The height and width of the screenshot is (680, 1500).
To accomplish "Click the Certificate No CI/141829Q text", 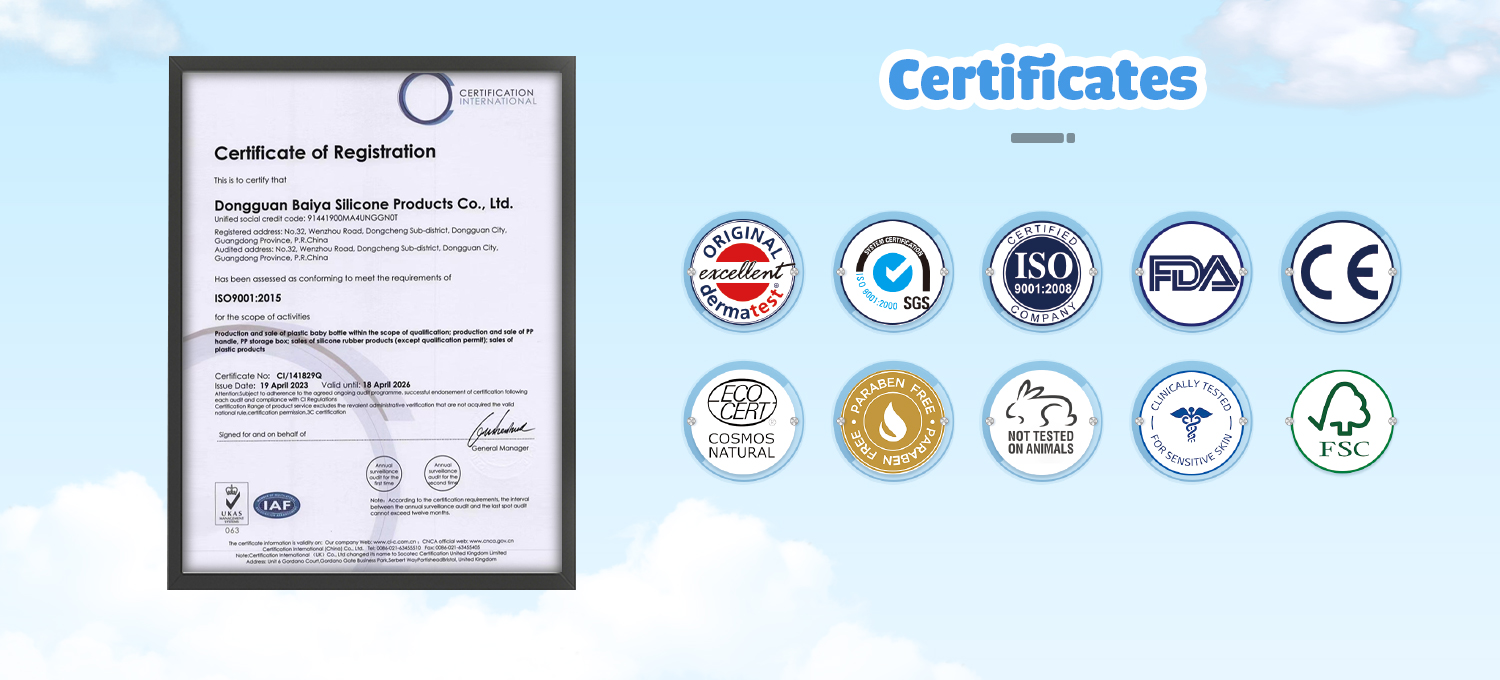I will coord(268,375).
